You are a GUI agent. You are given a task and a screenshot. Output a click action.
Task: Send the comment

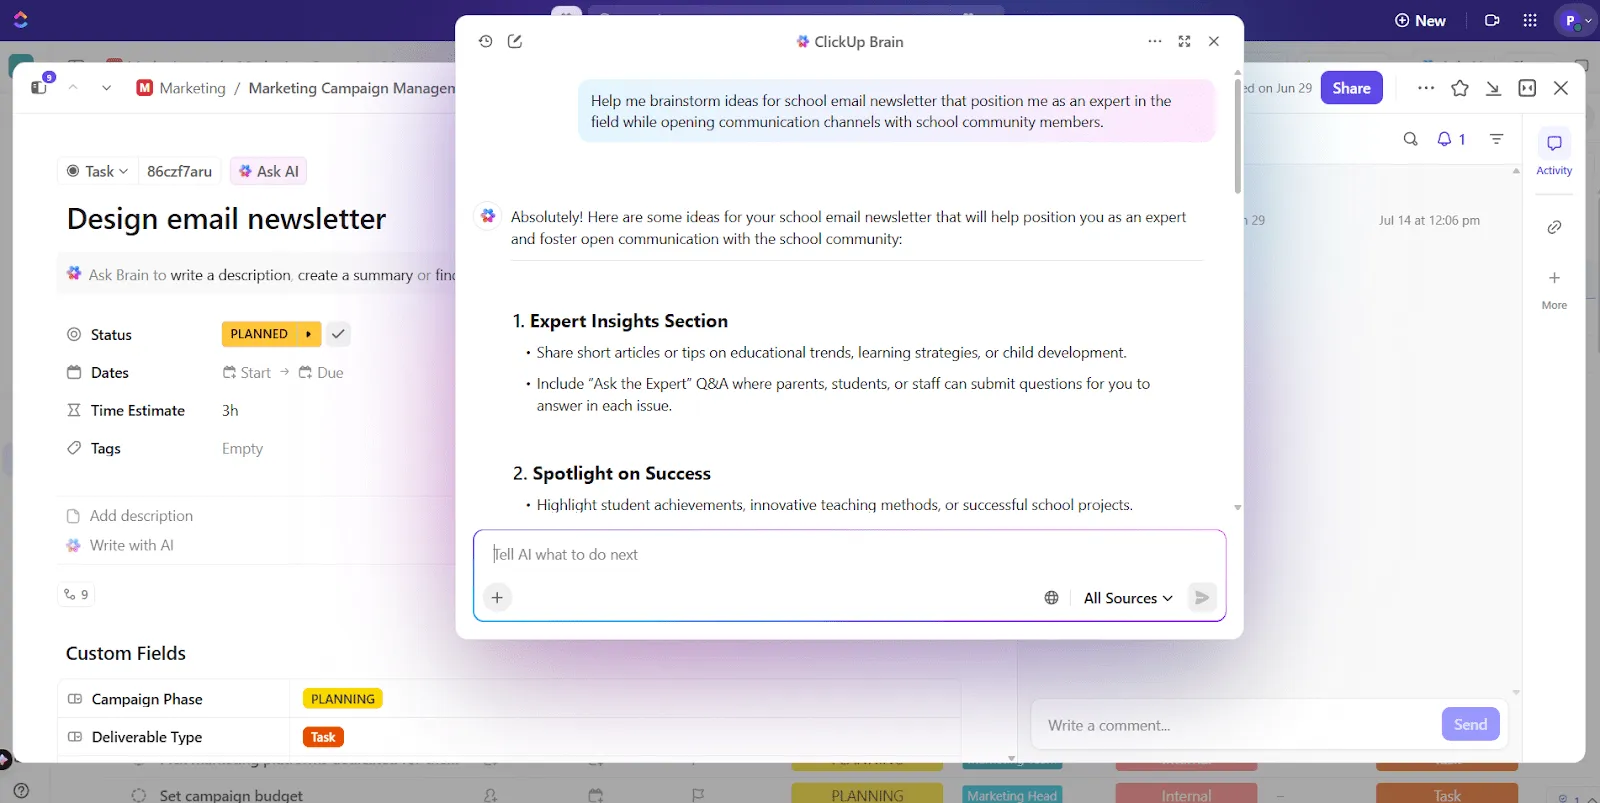pyautogui.click(x=1470, y=724)
